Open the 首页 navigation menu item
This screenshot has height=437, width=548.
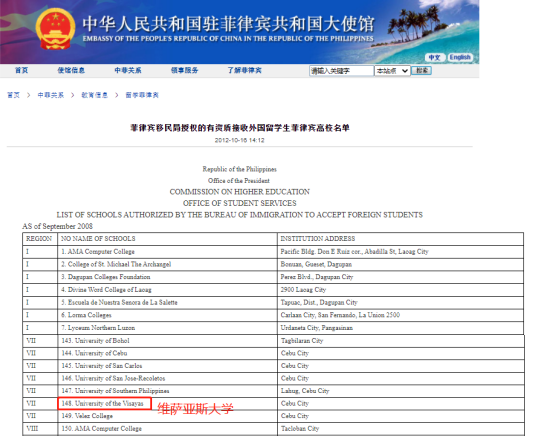tap(21, 70)
